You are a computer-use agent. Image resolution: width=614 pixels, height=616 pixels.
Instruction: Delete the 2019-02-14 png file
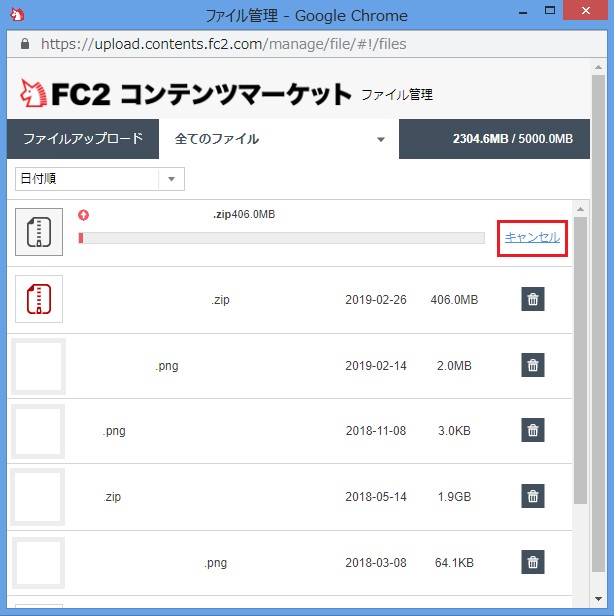pos(532,365)
